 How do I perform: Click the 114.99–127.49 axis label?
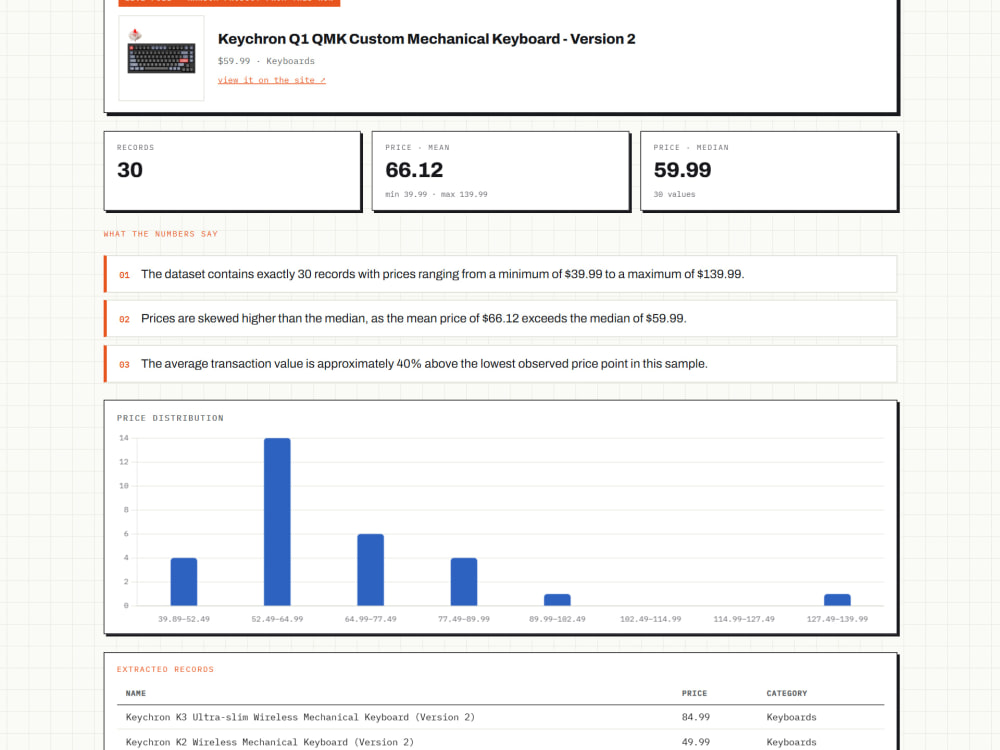click(744, 619)
